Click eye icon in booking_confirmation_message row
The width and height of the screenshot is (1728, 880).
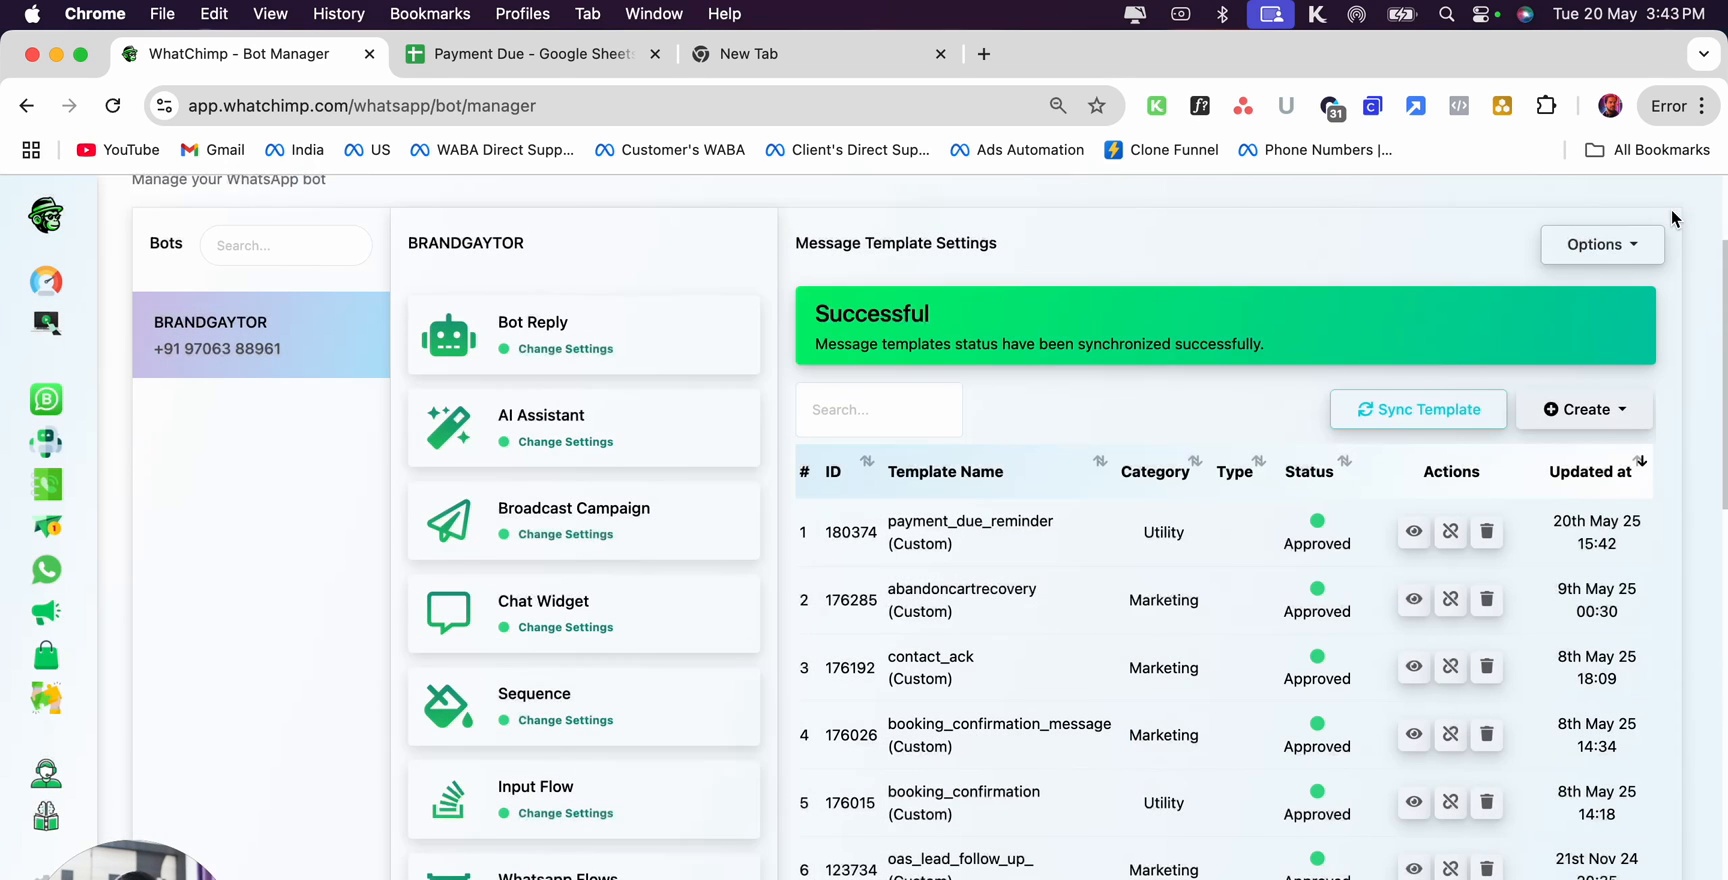(1413, 735)
